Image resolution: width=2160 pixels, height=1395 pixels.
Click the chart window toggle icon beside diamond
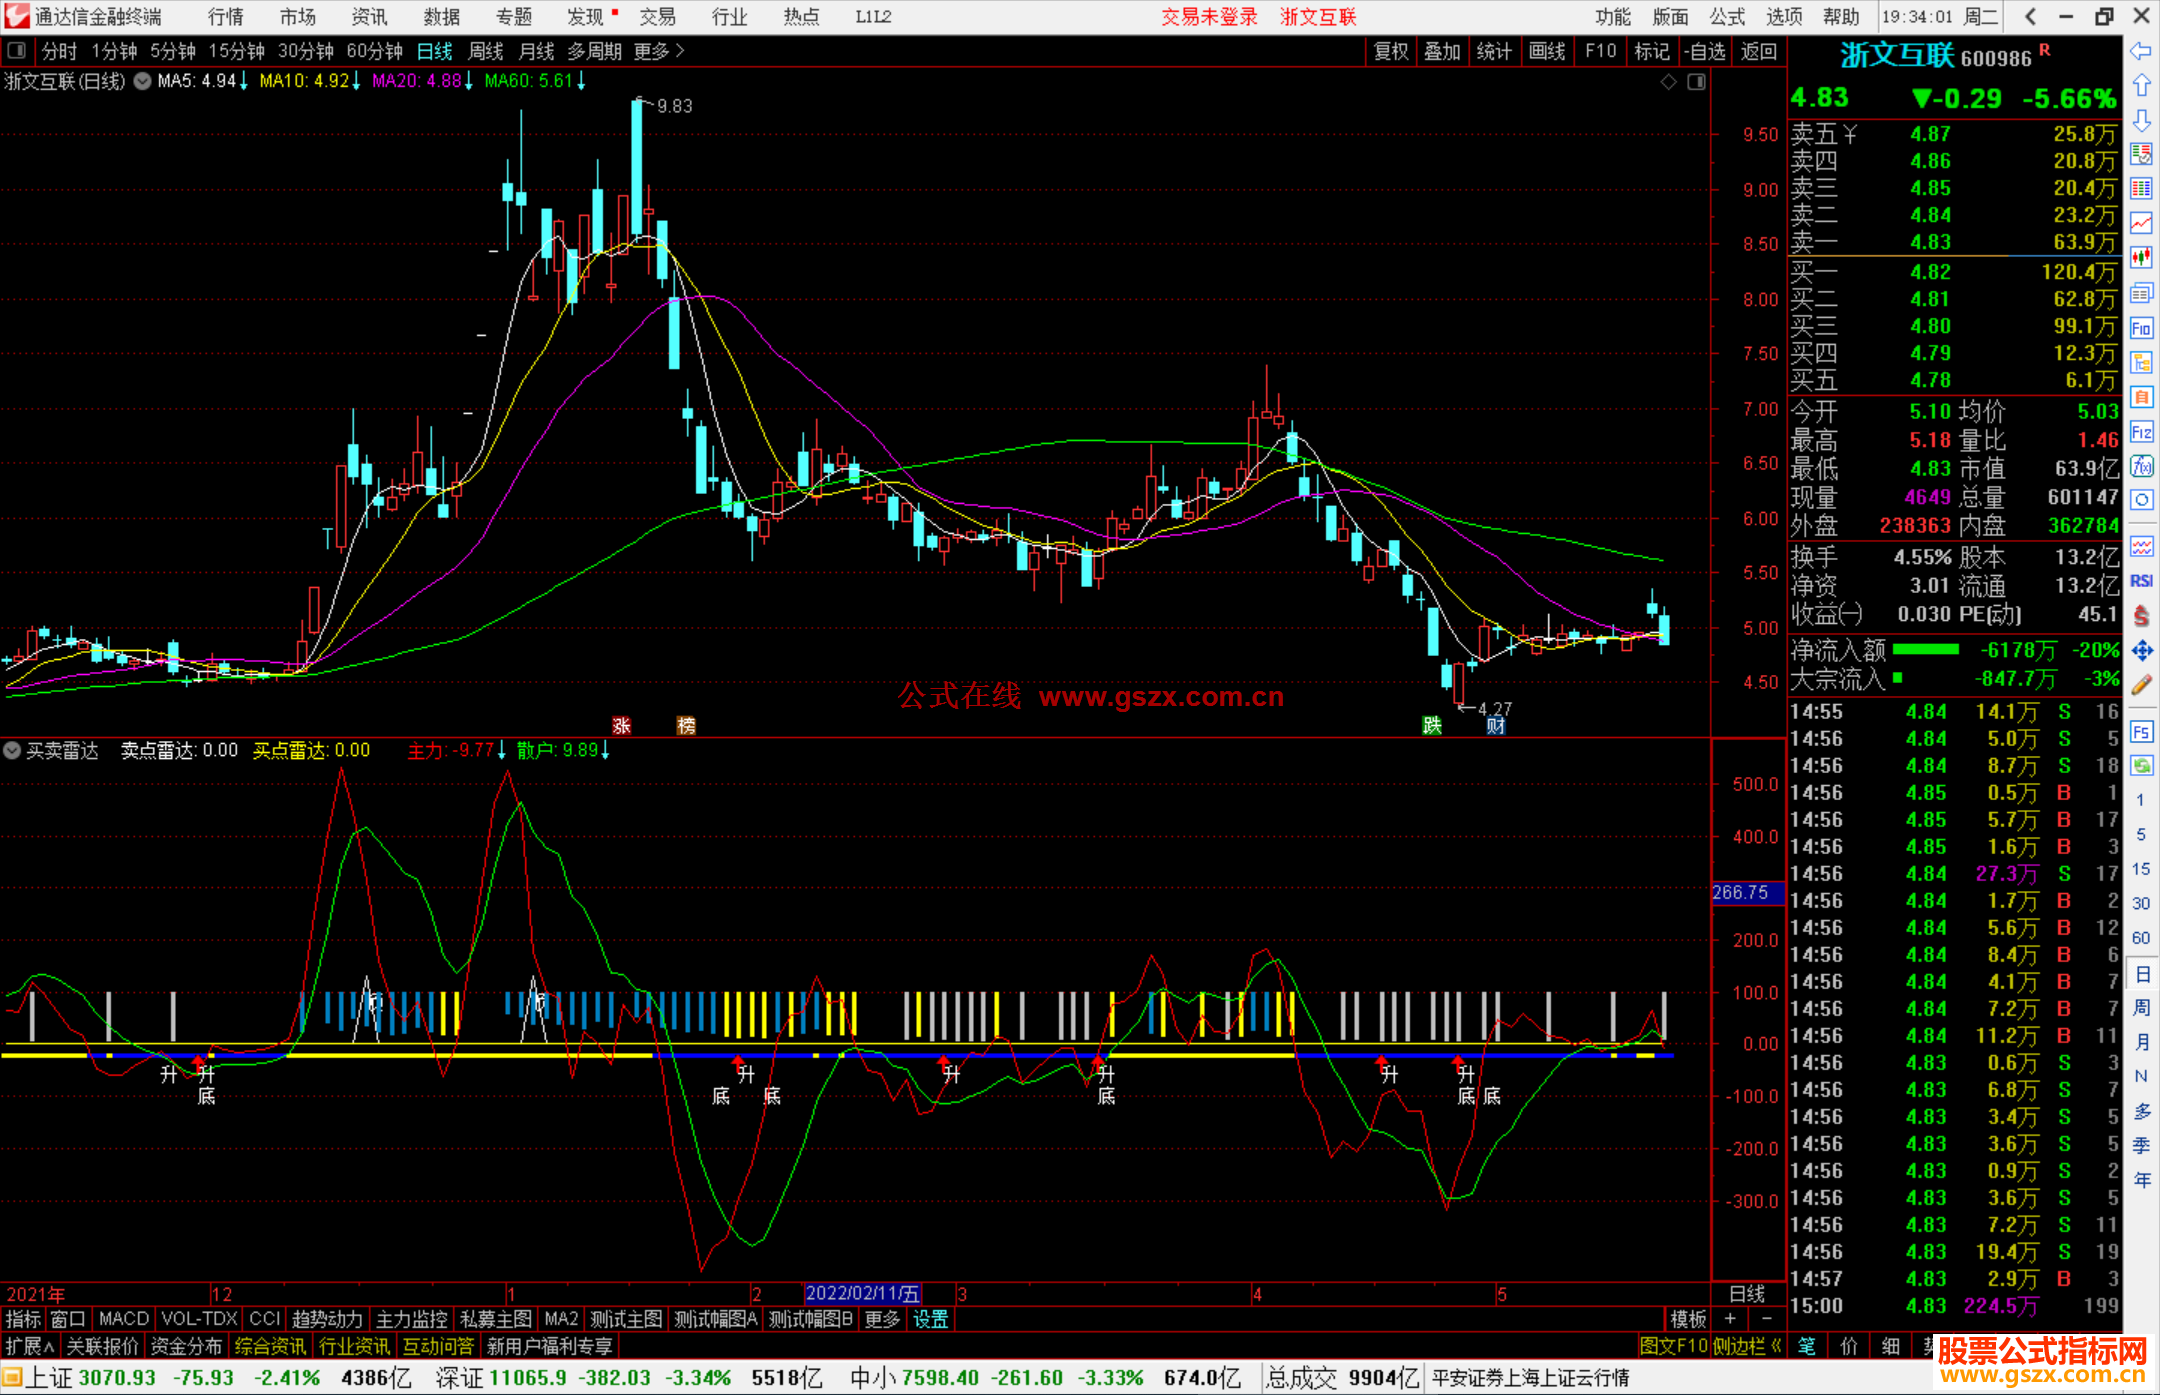[1697, 82]
